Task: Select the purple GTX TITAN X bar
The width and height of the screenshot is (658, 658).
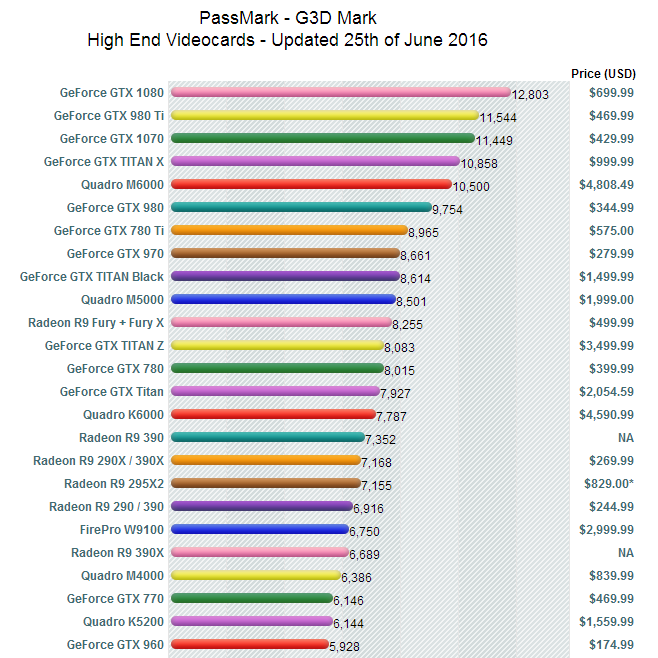Action: [x=315, y=161]
